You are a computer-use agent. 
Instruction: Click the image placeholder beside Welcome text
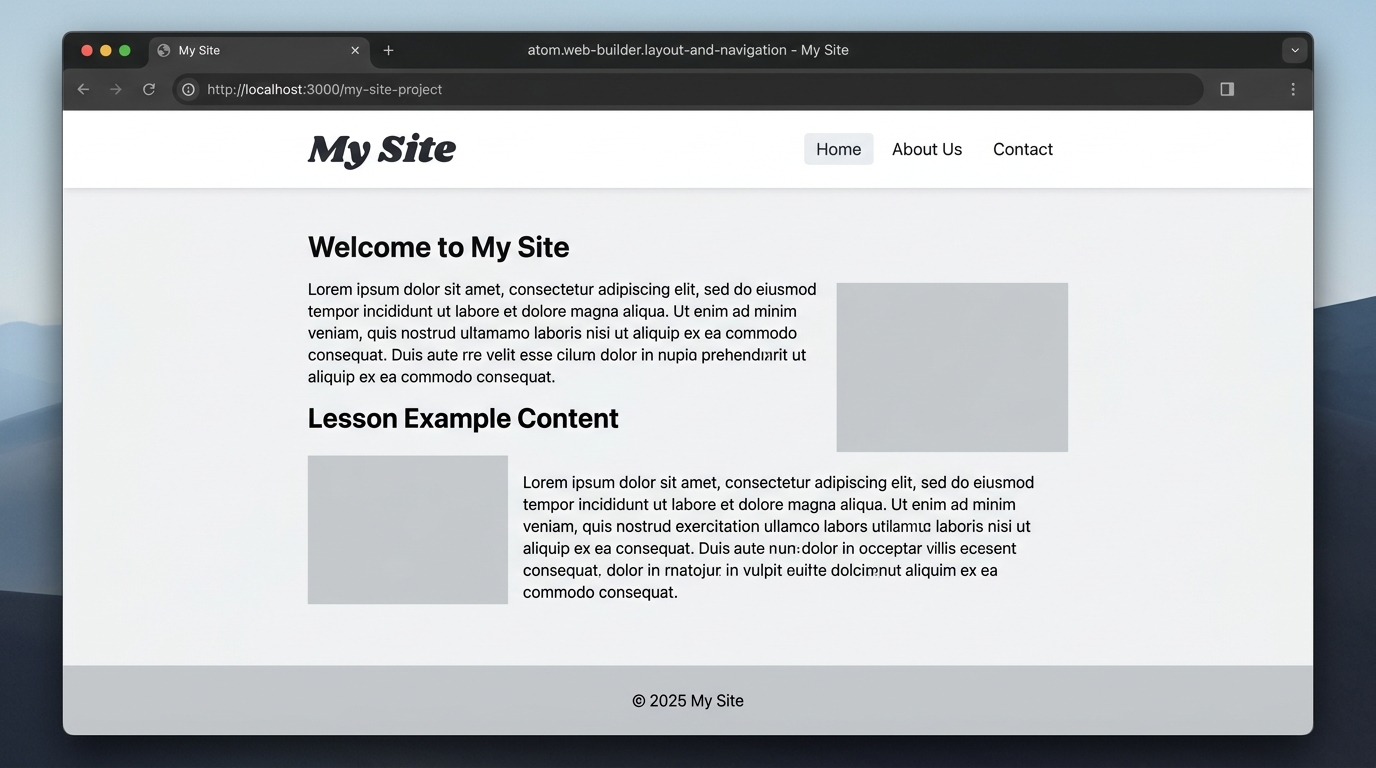tap(952, 367)
